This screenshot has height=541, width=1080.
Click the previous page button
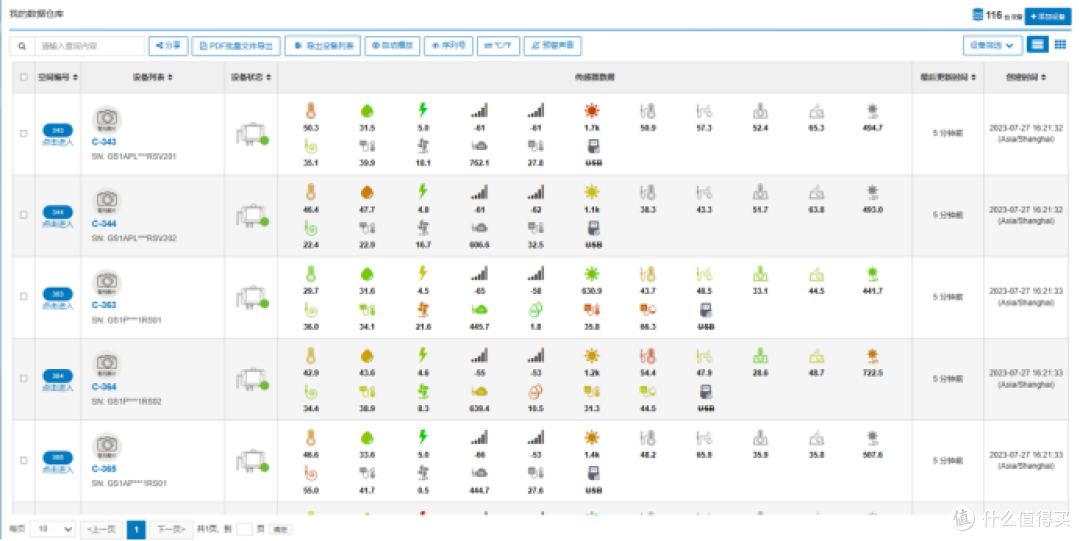101,529
